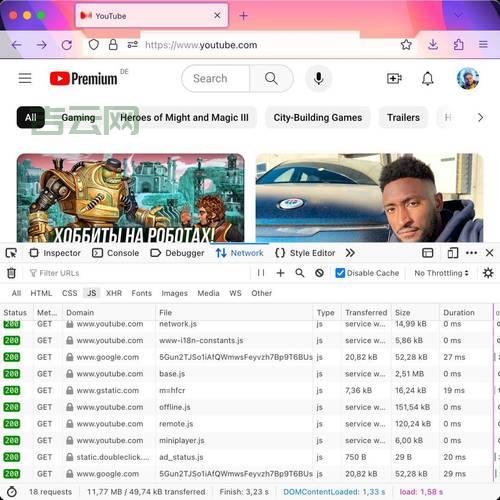Switch to the Console tab
Image resolution: width=500 pixels, height=500 pixels.
(115, 253)
